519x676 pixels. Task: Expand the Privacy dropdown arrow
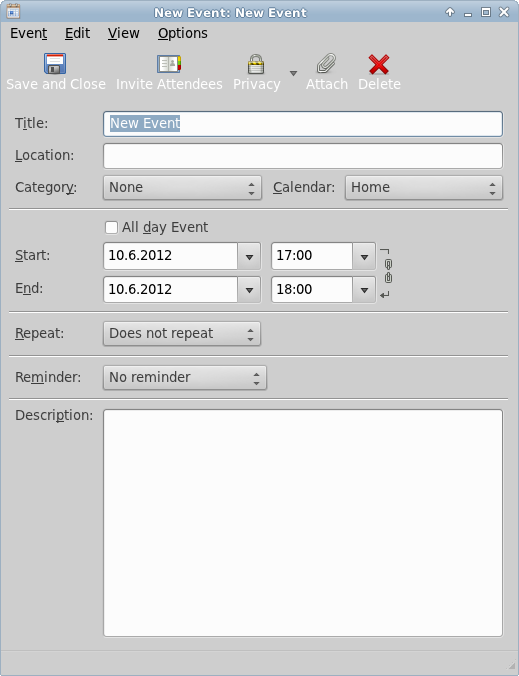[x=293, y=73]
